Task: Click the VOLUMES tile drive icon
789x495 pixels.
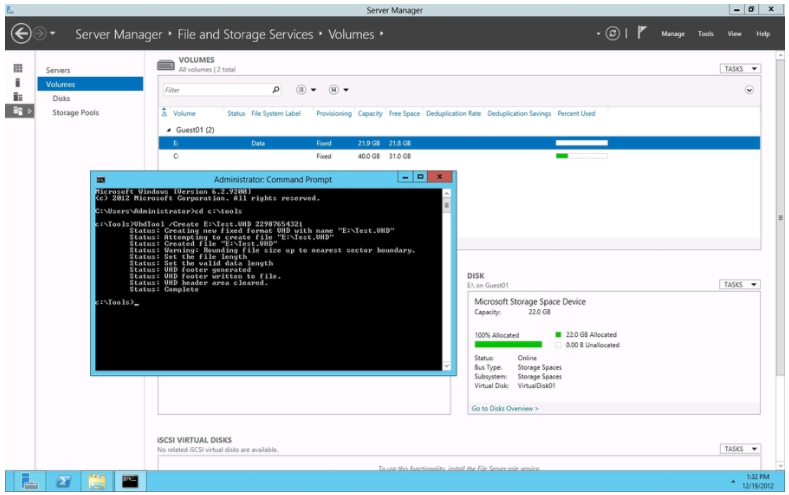Action: [x=166, y=65]
